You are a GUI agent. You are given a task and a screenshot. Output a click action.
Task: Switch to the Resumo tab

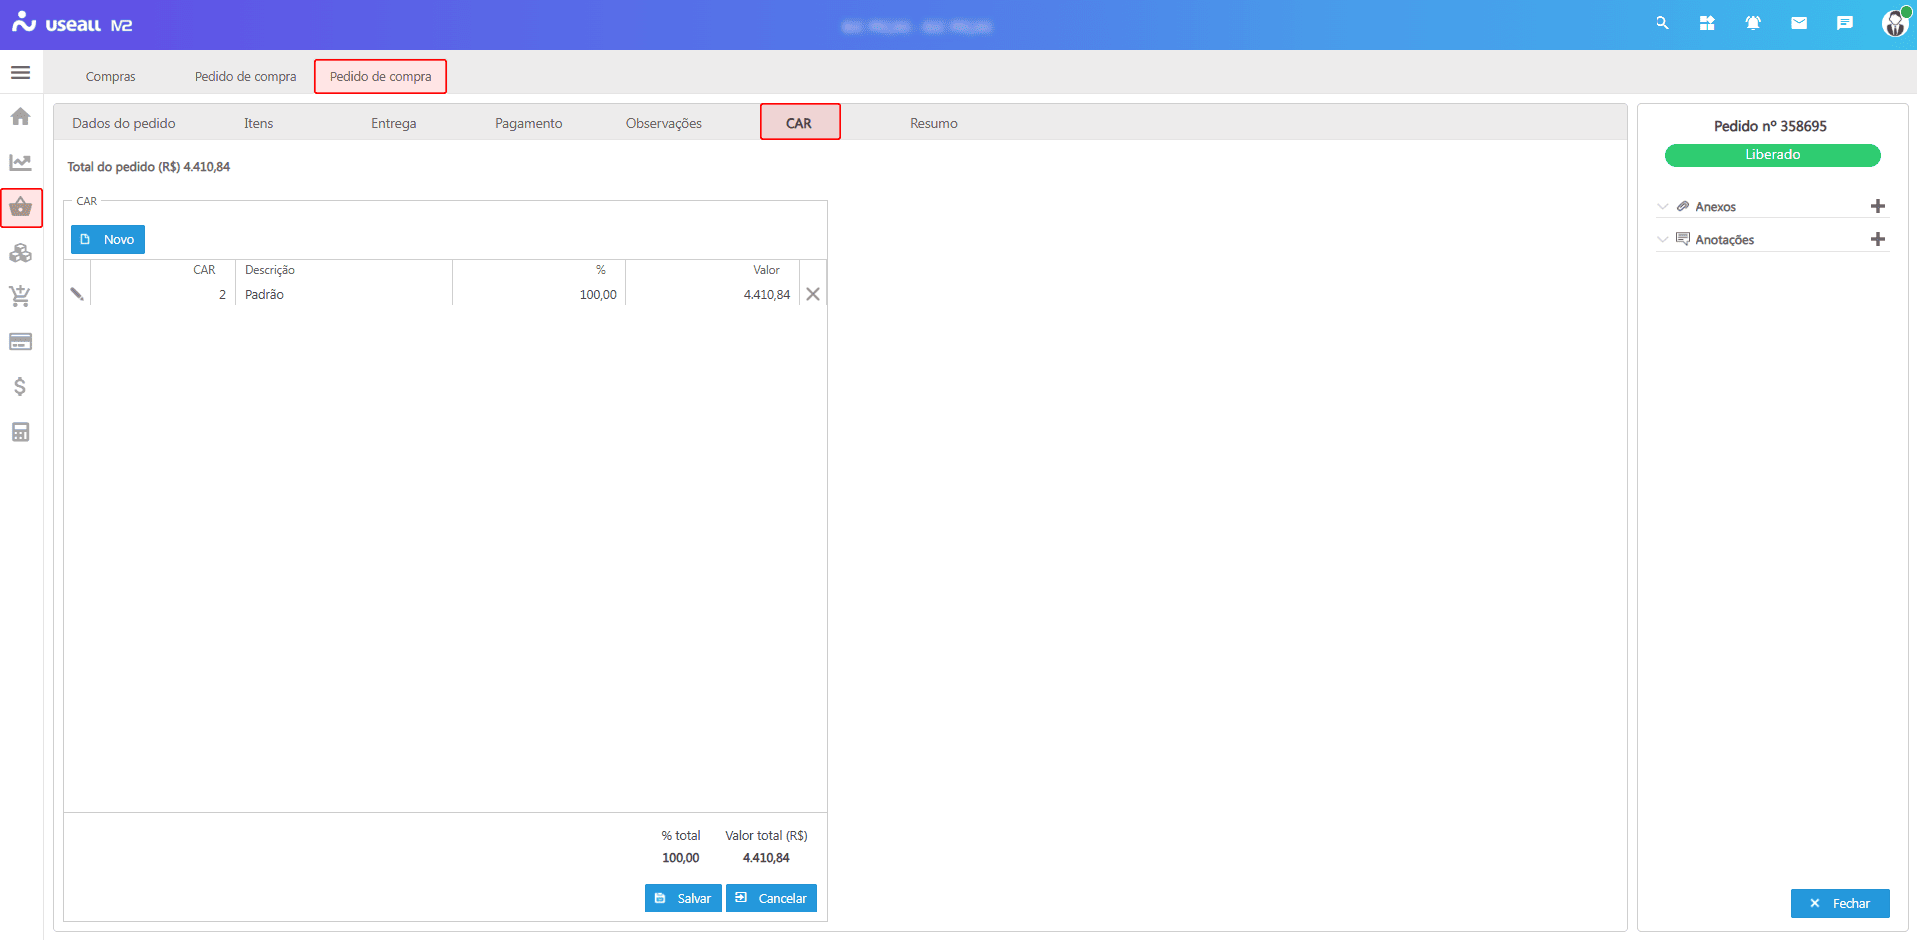[x=933, y=123]
